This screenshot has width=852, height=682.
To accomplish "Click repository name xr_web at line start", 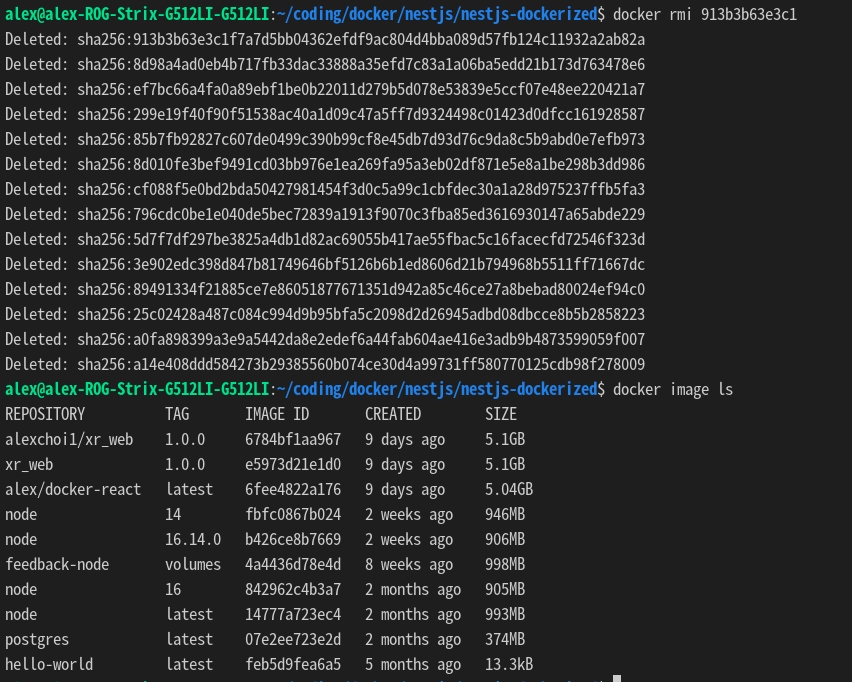I will click(29, 465).
